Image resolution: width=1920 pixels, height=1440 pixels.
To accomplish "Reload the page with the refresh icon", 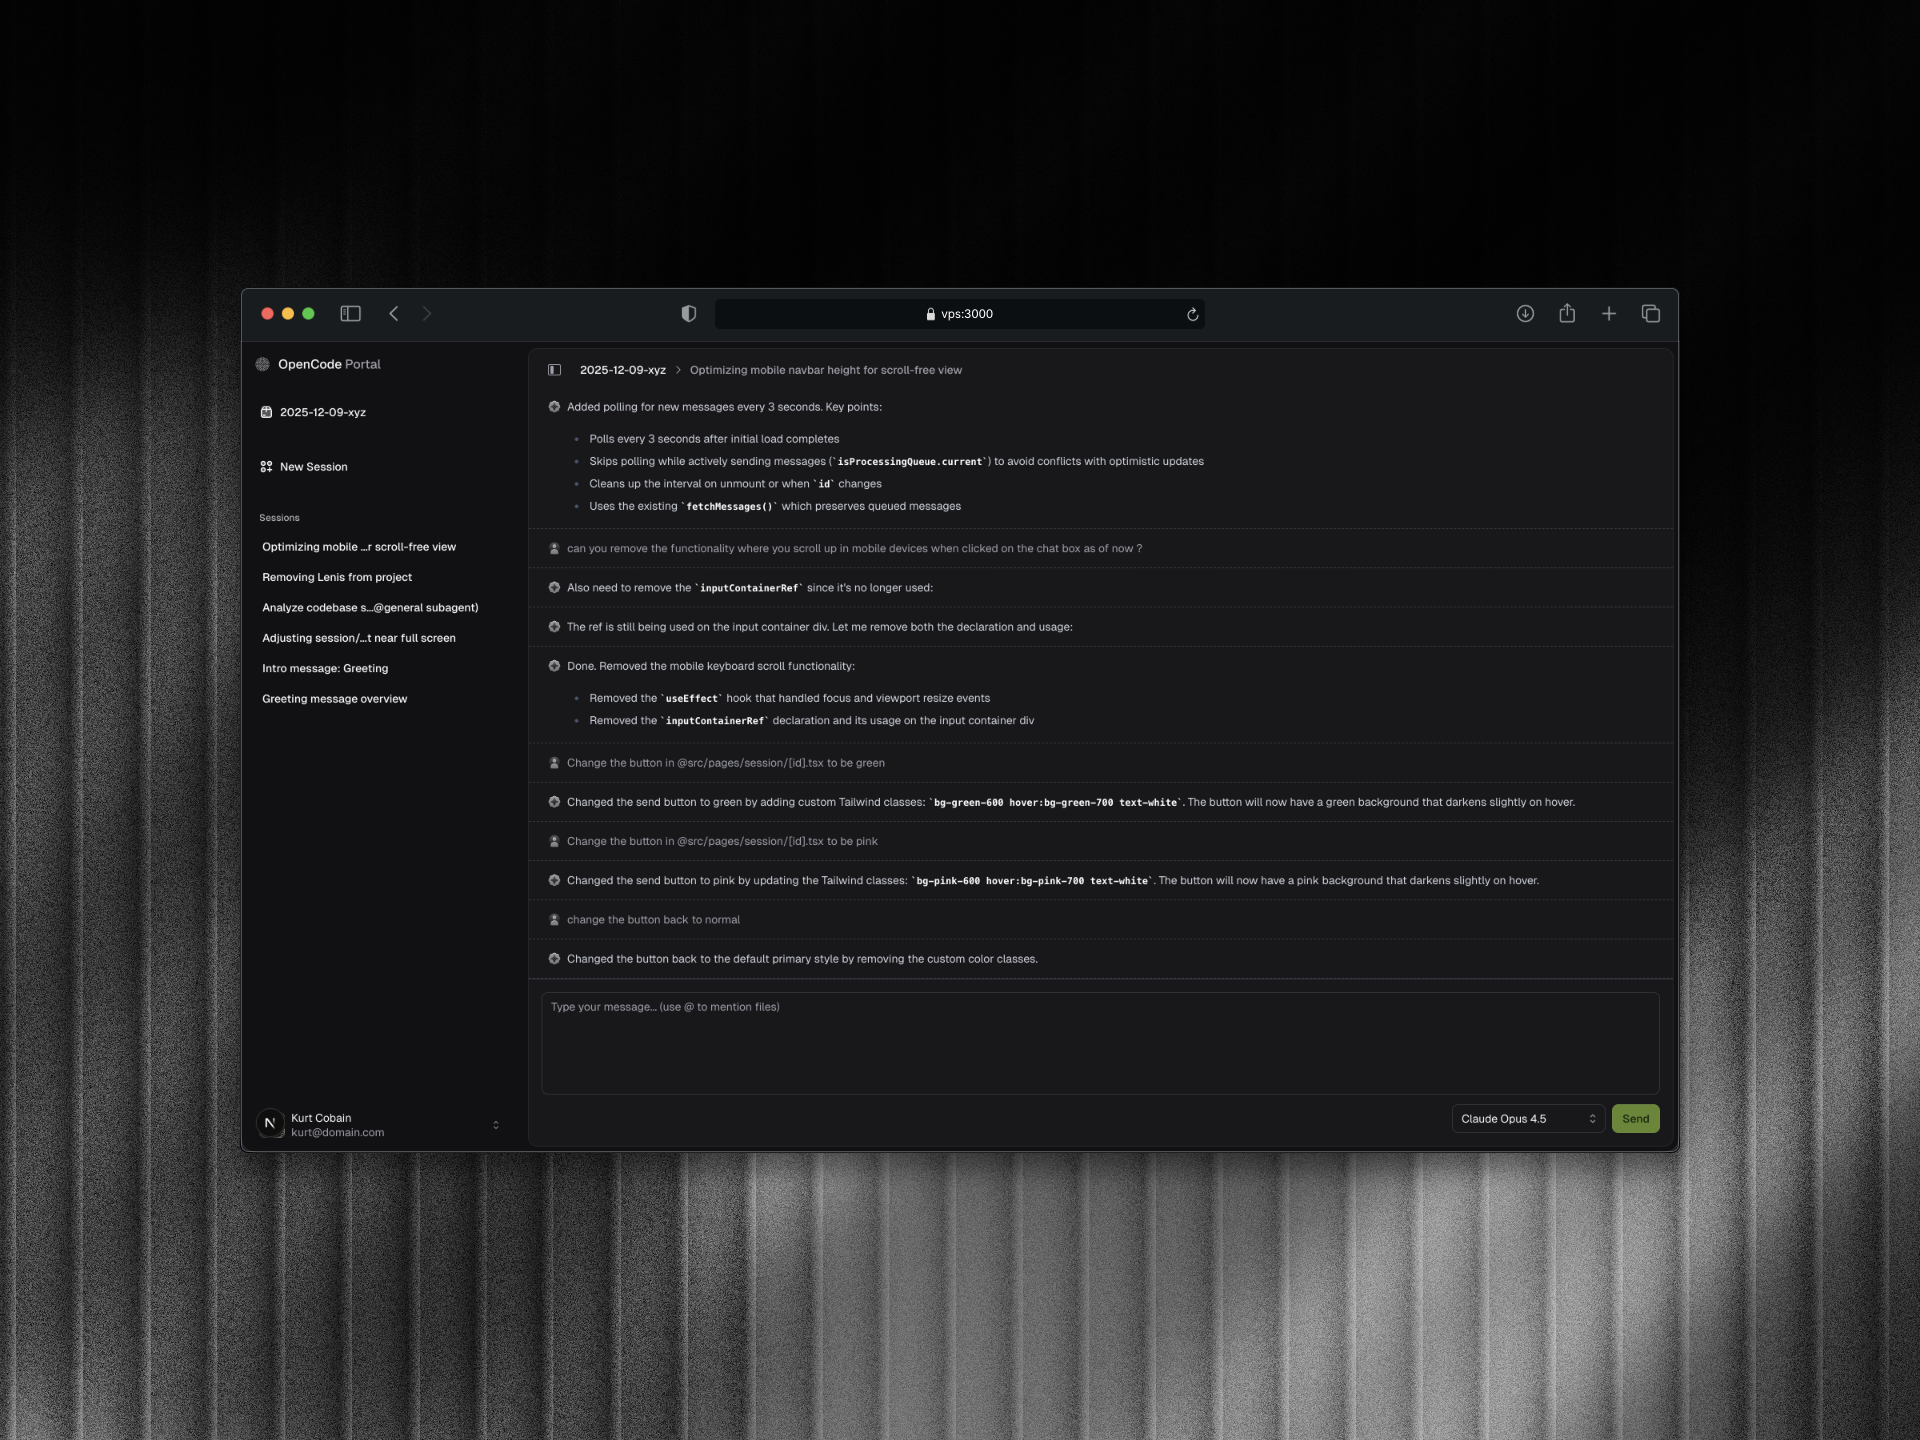I will [1192, 315].
